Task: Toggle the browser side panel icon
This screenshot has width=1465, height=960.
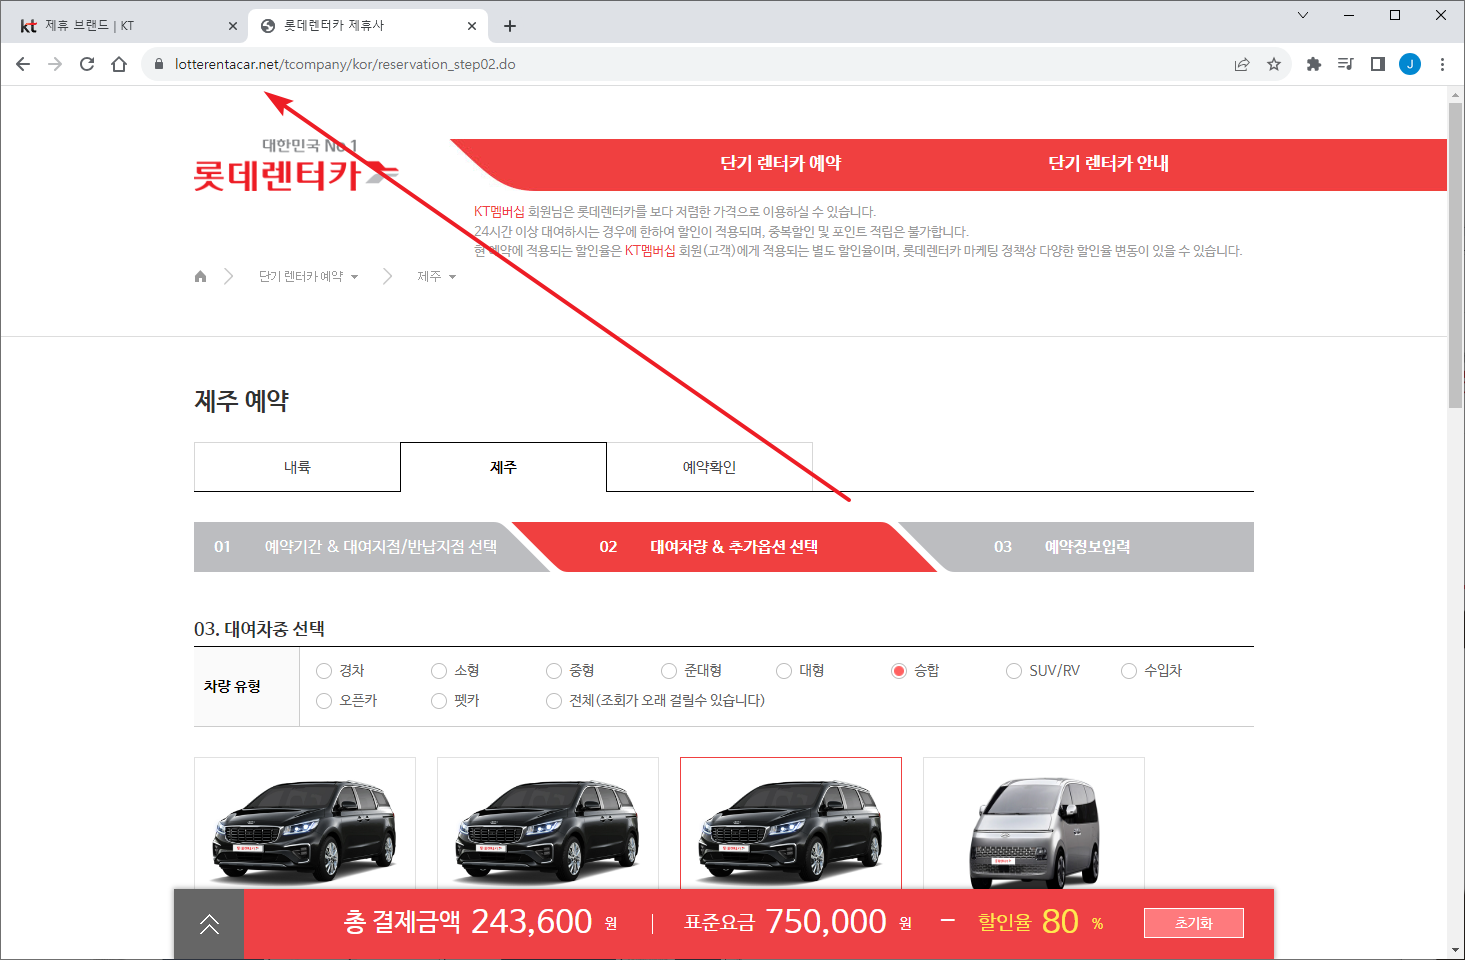Action: tap(1378, 64)
